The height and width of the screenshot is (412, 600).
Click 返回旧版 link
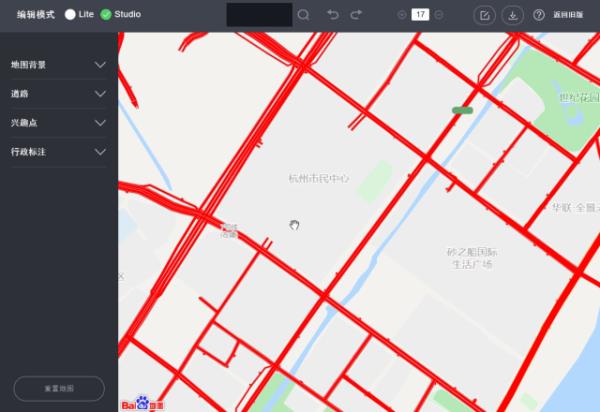point(568,15)
